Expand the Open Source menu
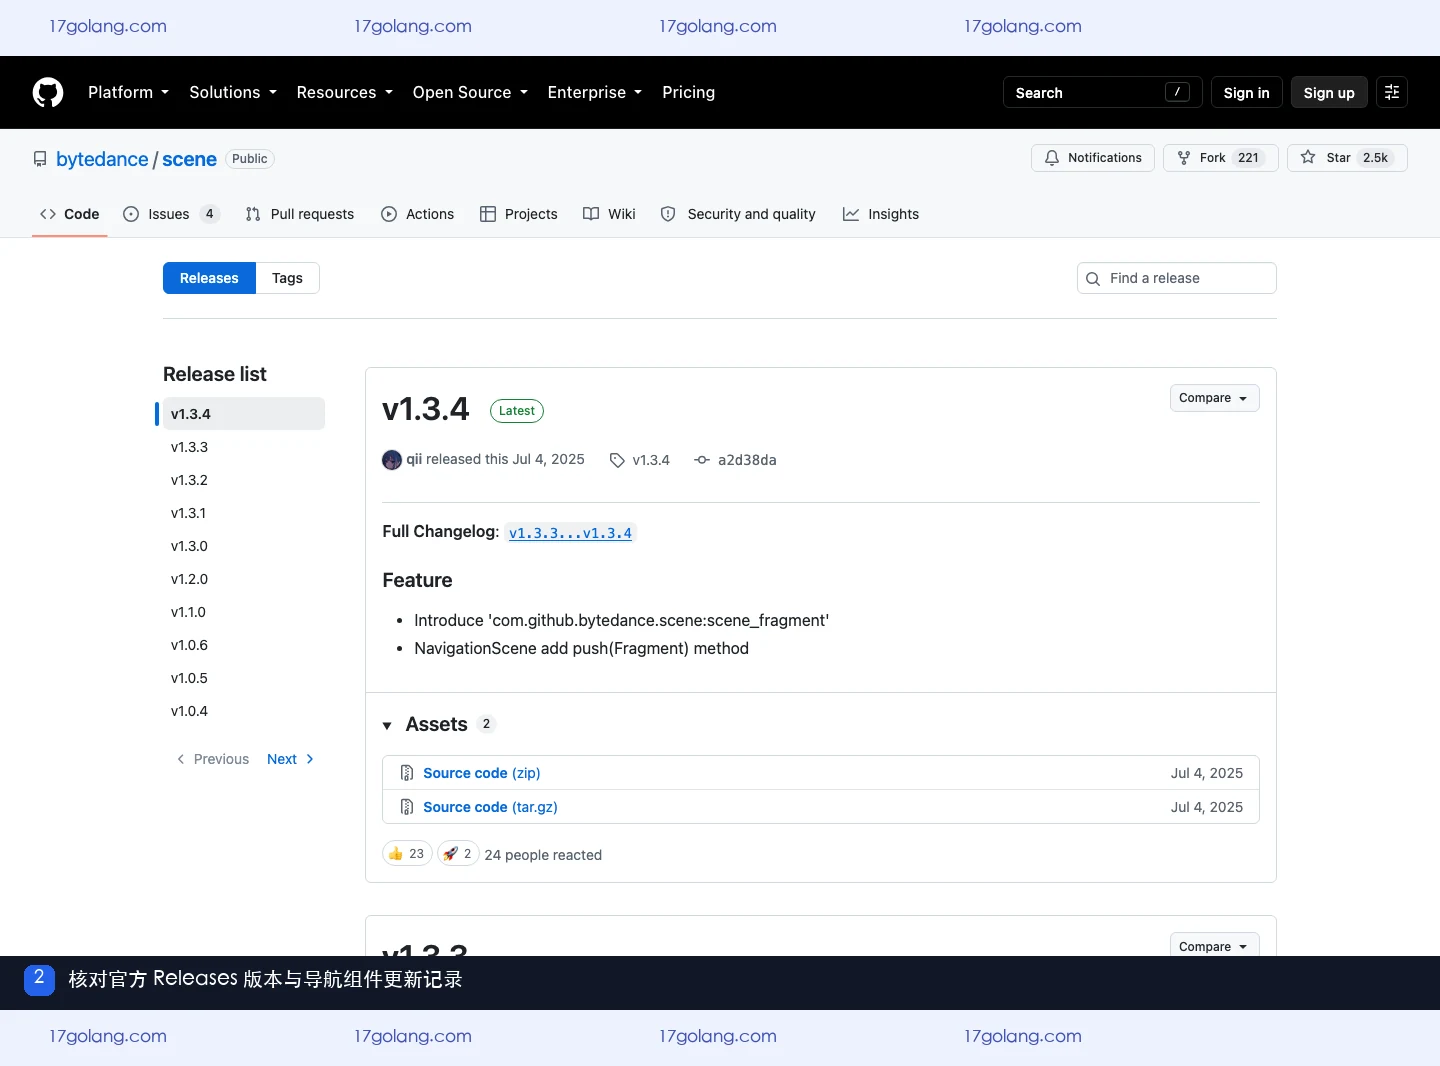Screen dimensions: 1440x1066 point(470,92)
